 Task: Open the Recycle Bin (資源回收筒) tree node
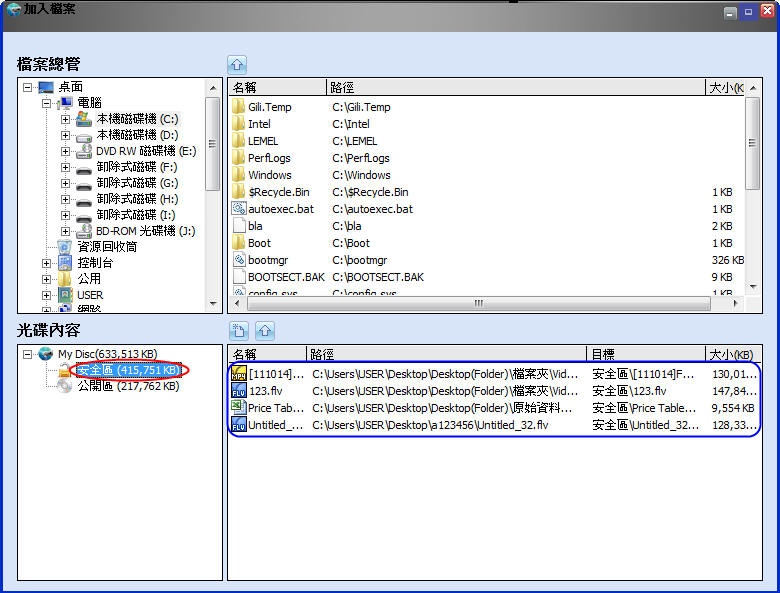pos(107,247)
